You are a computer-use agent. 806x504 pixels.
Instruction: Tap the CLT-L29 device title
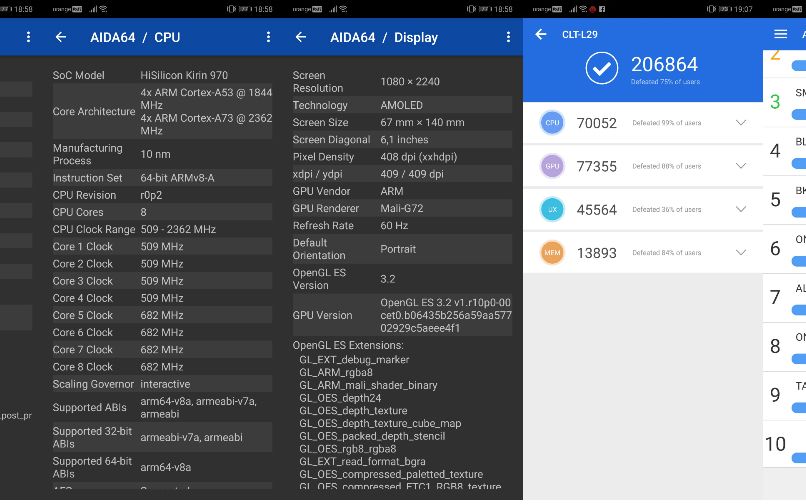[x=580, y=34]
